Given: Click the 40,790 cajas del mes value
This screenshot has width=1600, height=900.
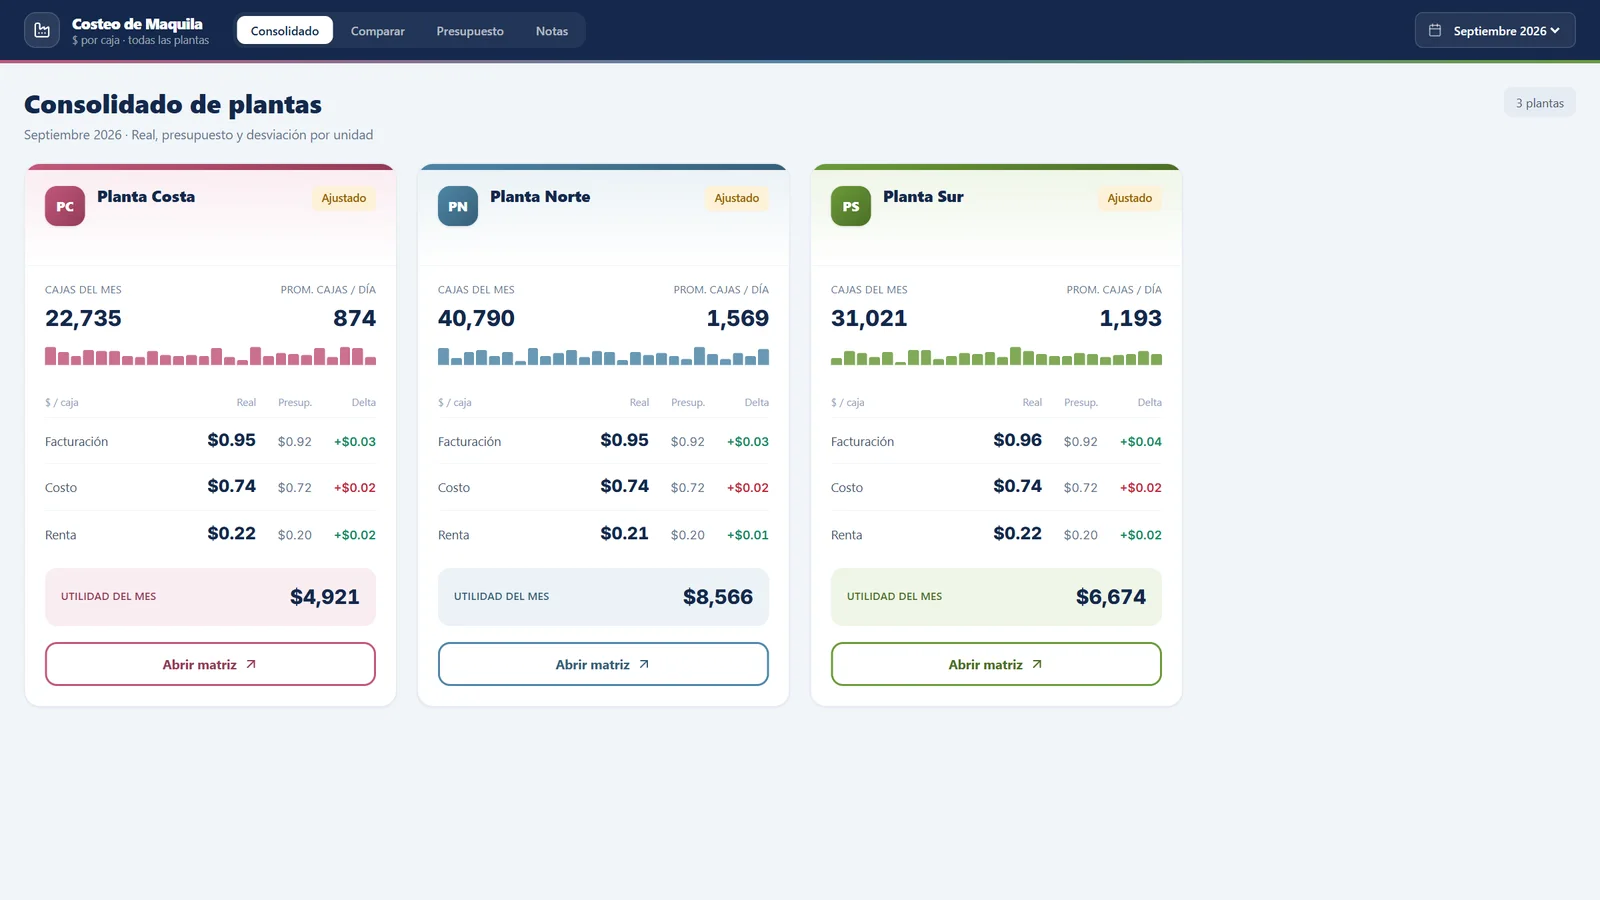Looking at the screenshot, I should point(476,318).
